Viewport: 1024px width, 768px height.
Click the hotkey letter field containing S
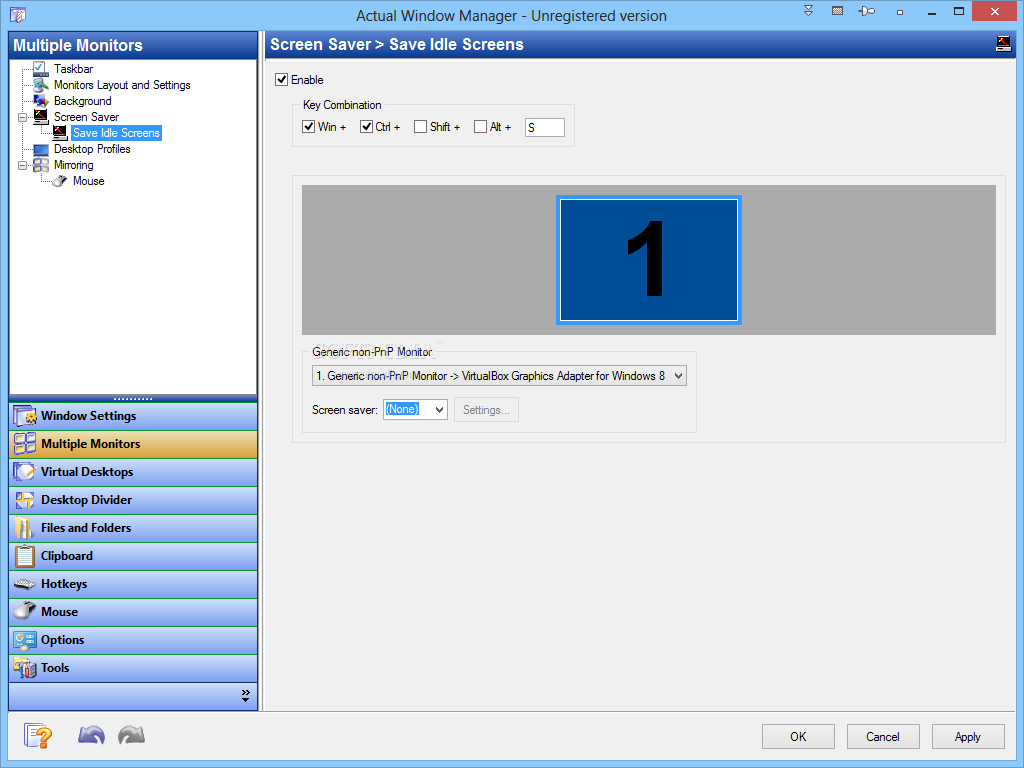(x=545, y=127)
